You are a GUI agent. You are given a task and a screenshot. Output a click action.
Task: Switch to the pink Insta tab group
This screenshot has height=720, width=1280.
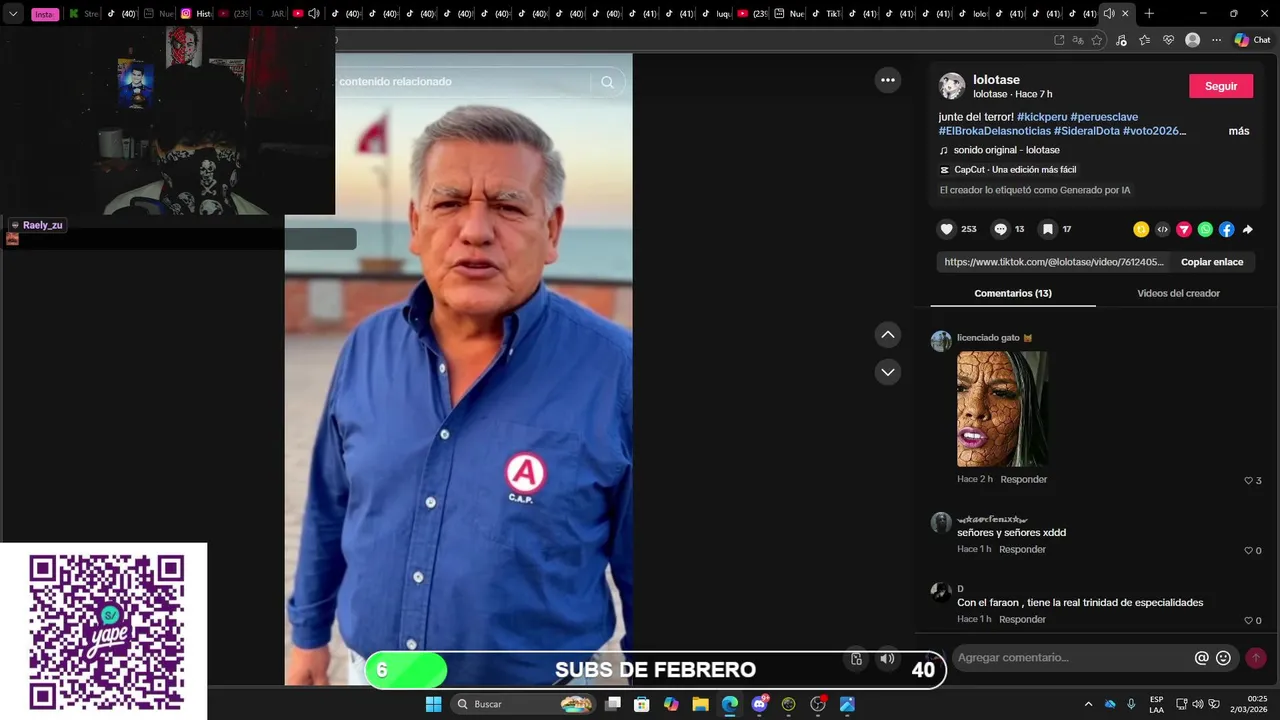click(x=45, y=14)
